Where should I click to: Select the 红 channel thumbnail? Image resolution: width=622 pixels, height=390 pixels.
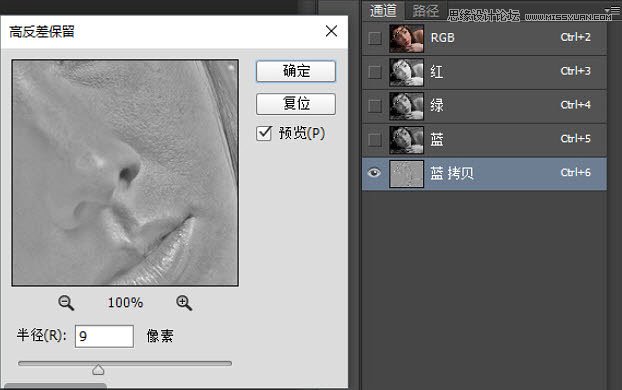(406, 72)
